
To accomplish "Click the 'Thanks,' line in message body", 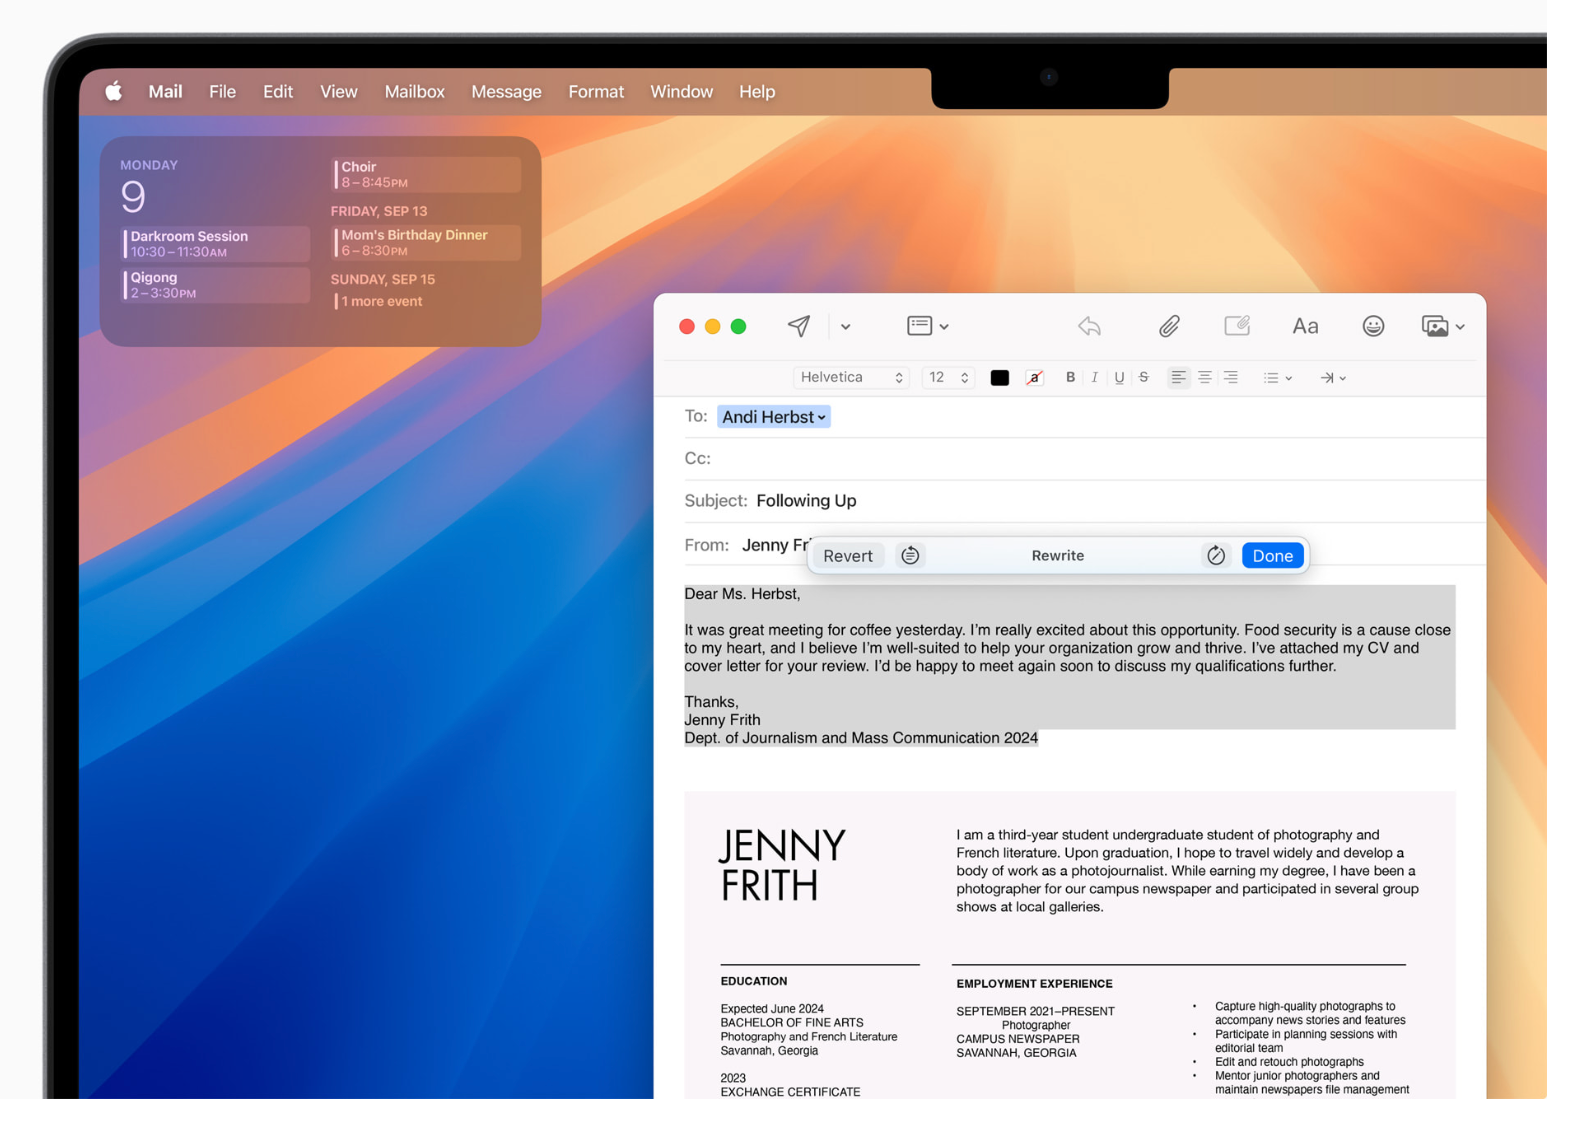I will pos(711,702).
